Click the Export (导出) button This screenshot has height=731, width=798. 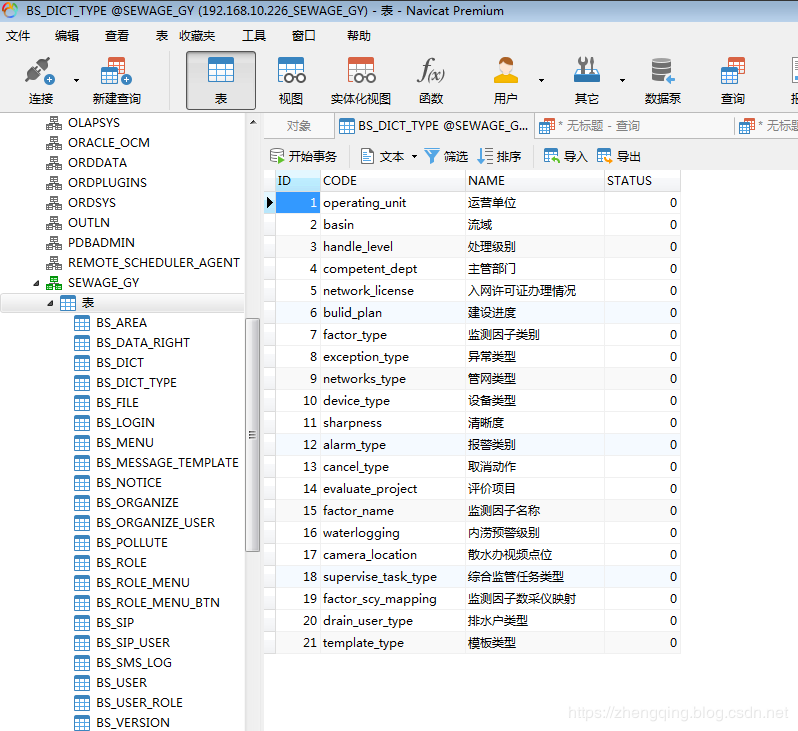pos(619,156)
